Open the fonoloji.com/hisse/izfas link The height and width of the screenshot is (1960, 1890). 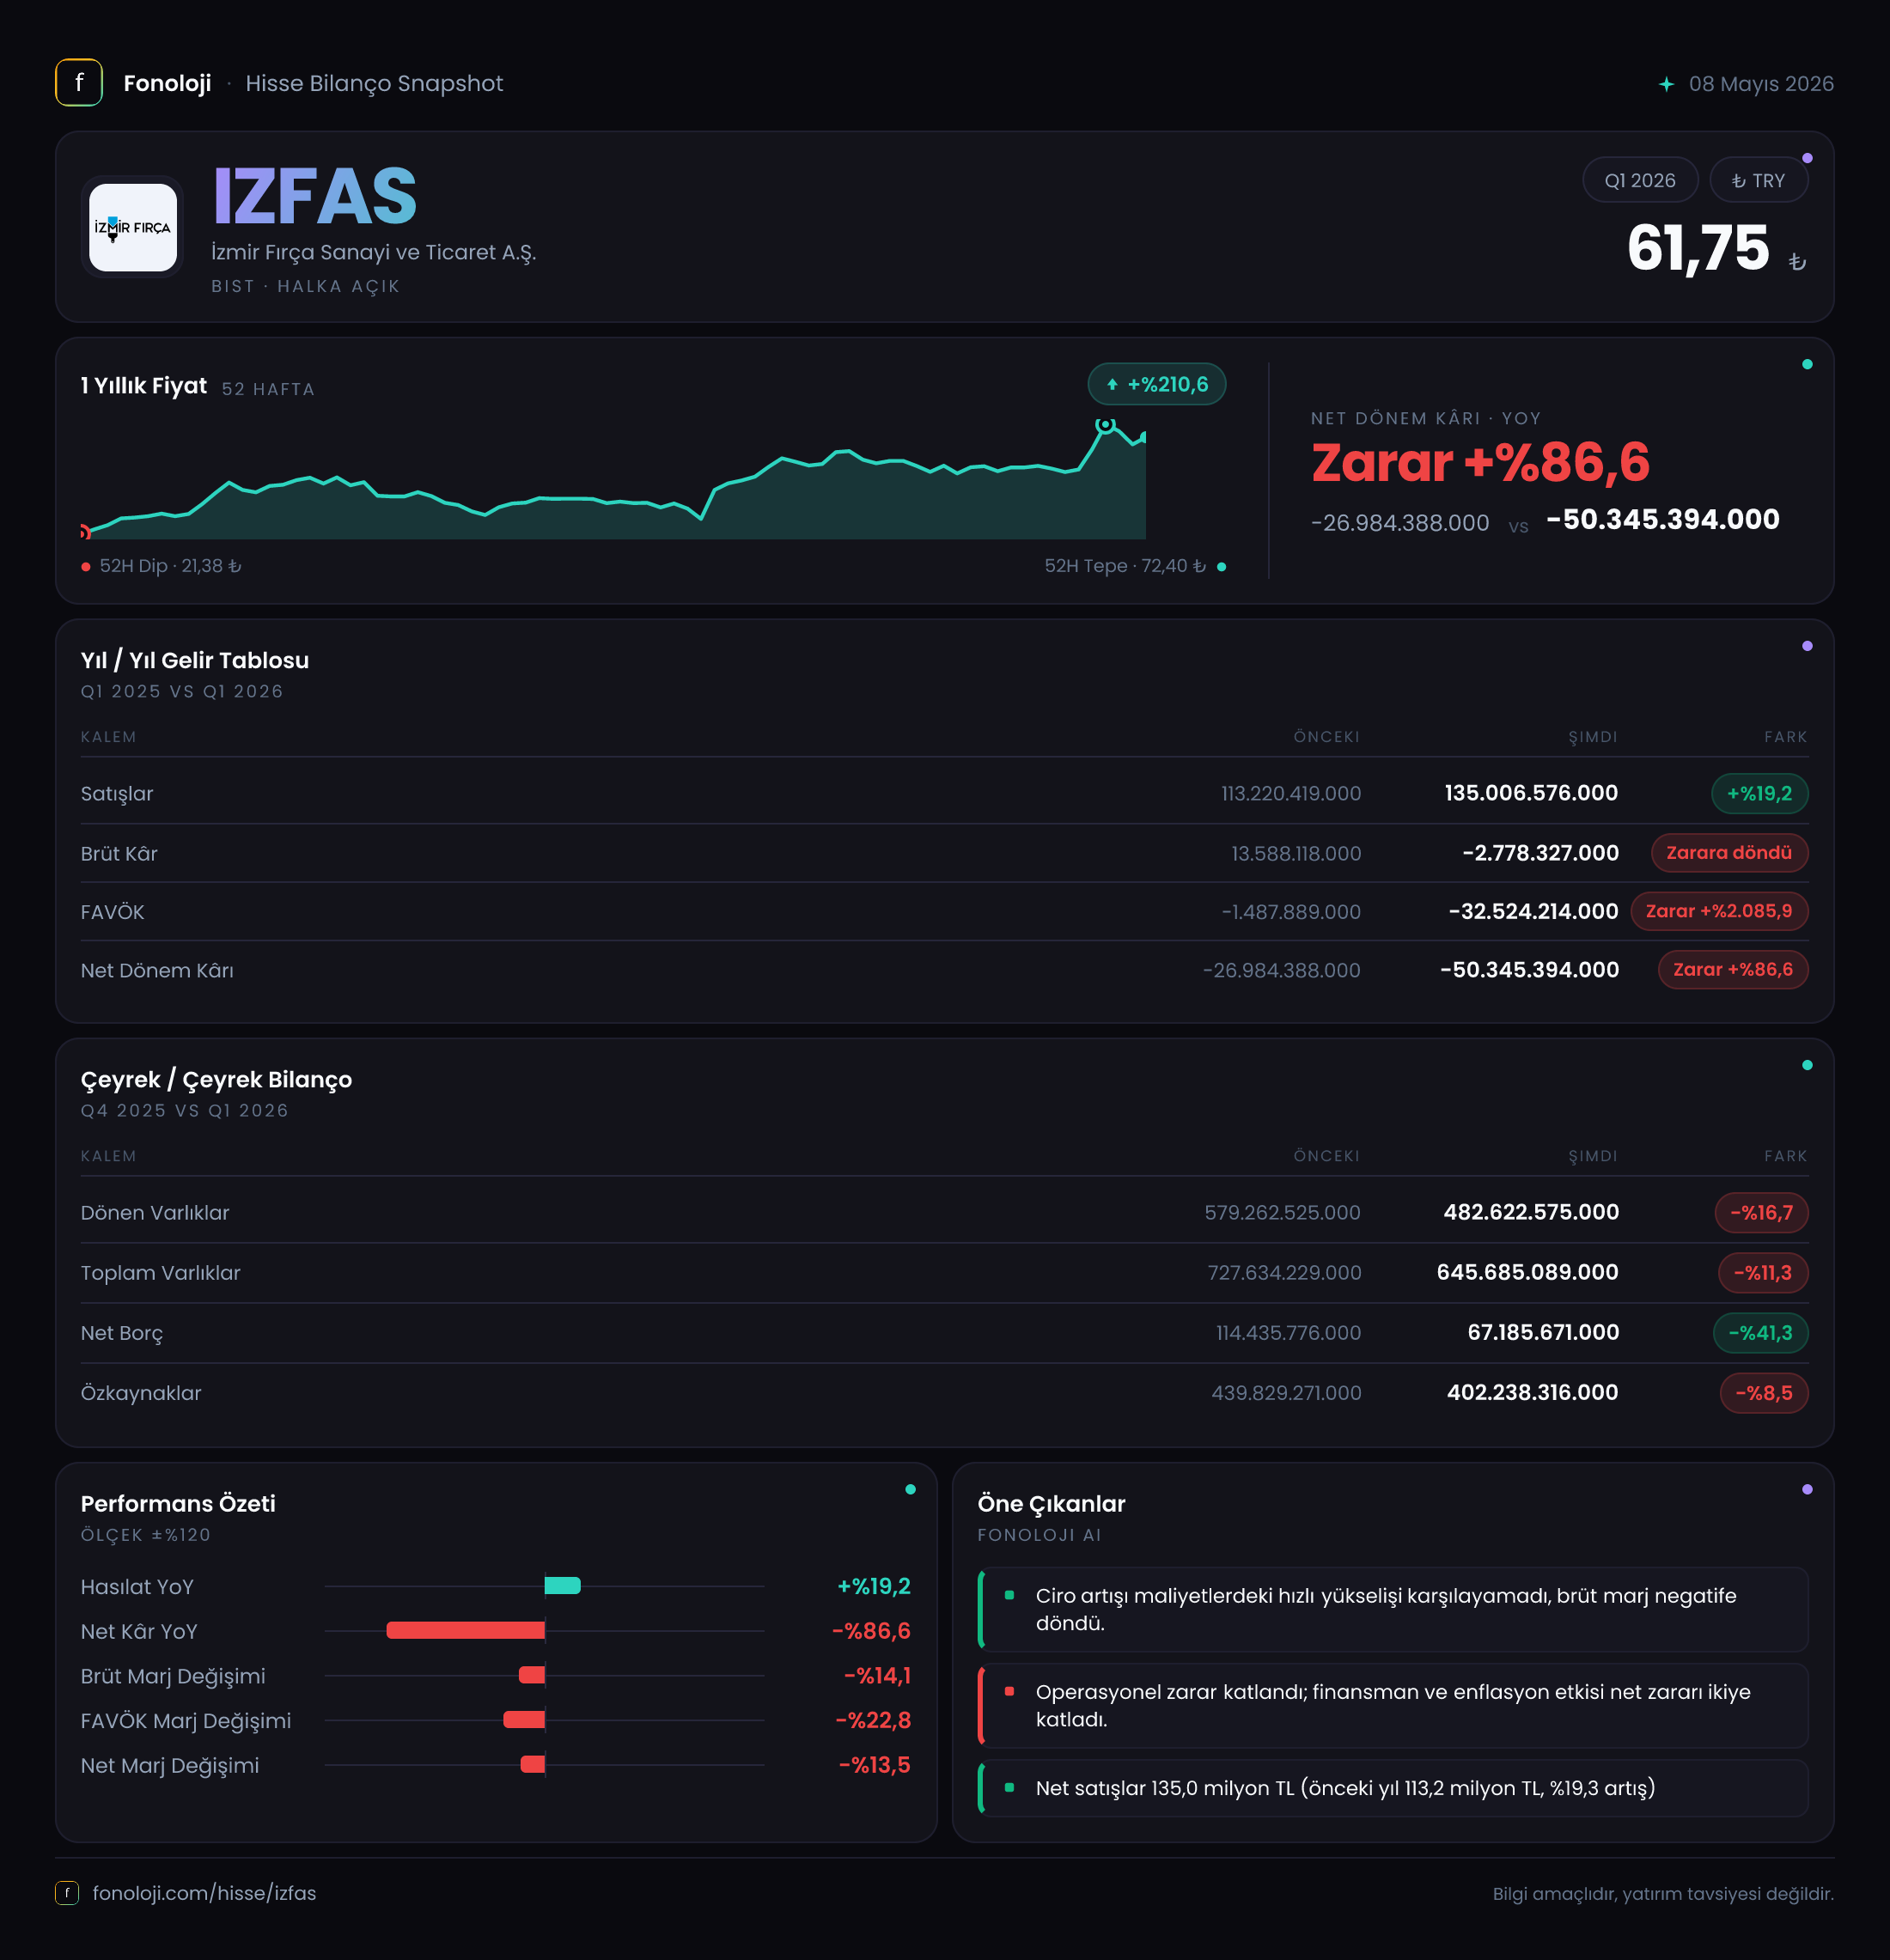click(x=204, y=1892)
